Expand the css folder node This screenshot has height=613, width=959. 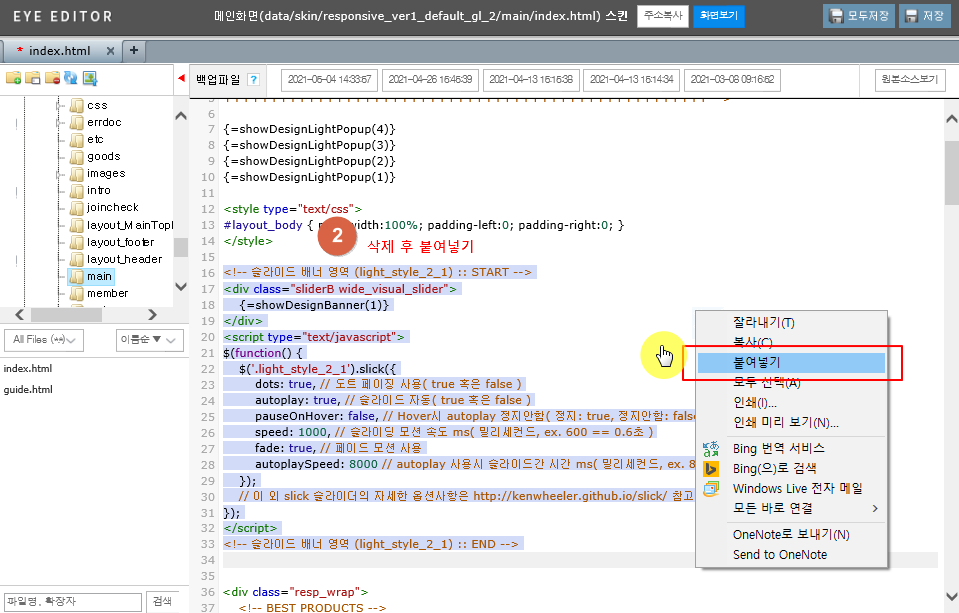tap(59, 105)
